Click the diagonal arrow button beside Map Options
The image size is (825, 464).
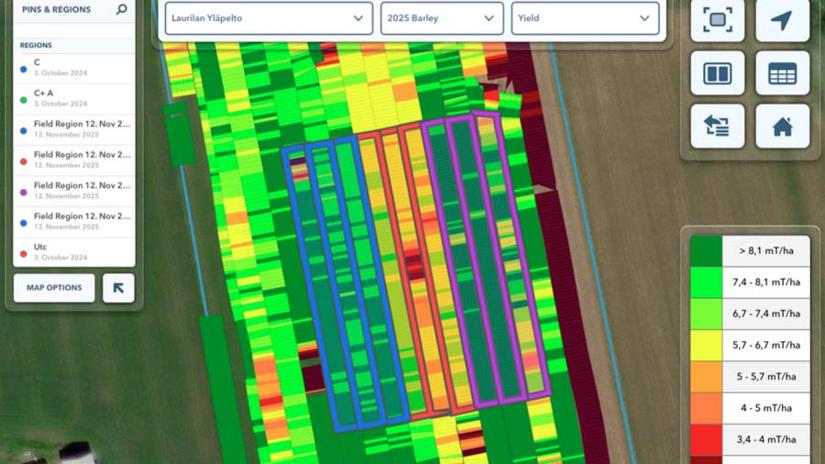click(118, 288)
